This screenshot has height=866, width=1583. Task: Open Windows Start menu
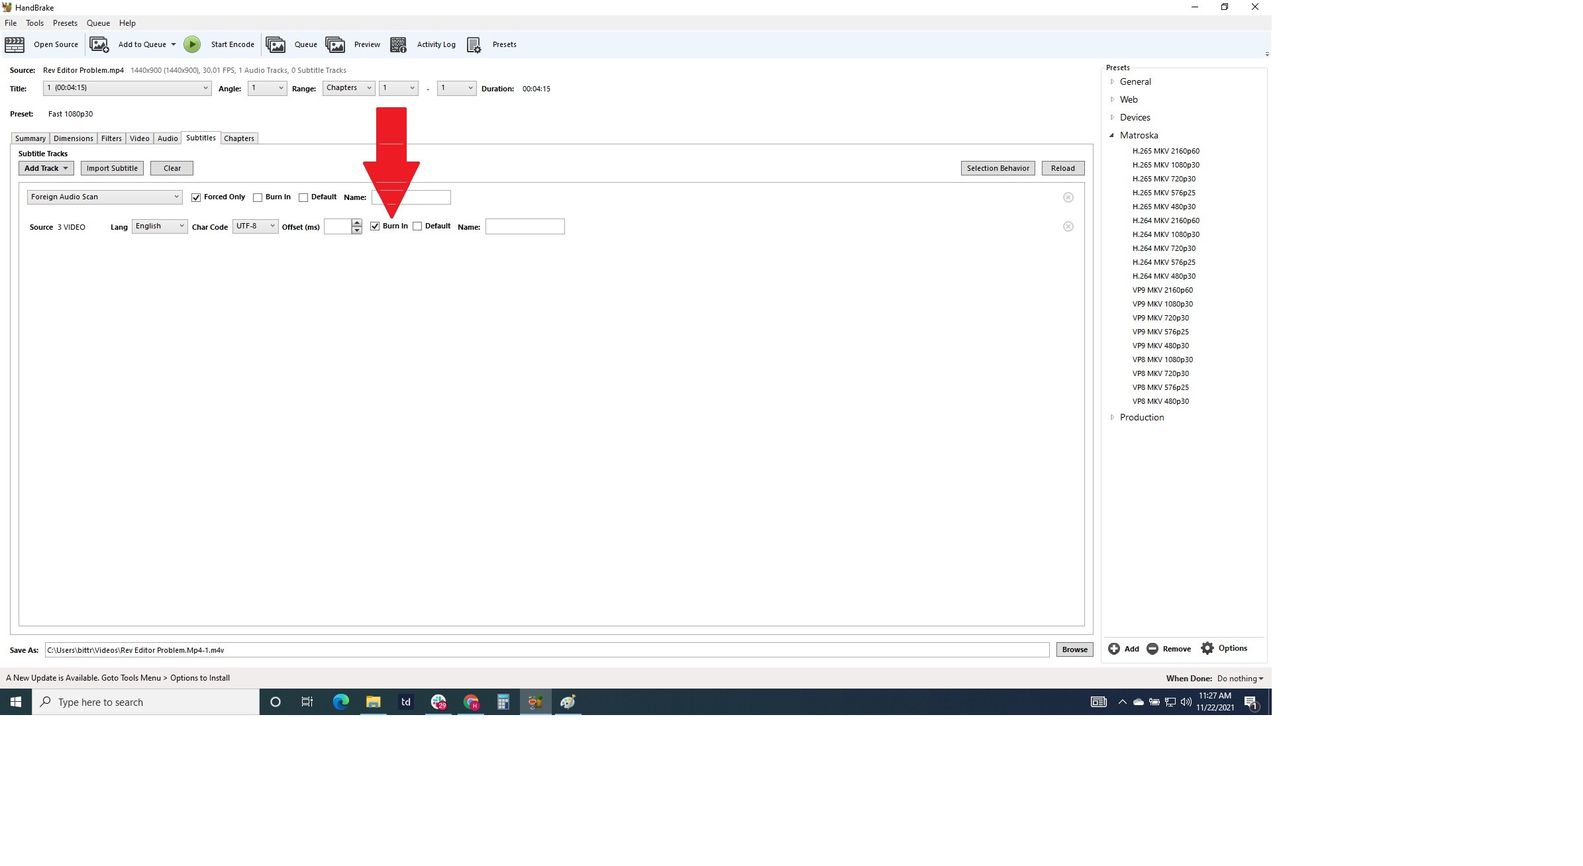pos(16,702)
